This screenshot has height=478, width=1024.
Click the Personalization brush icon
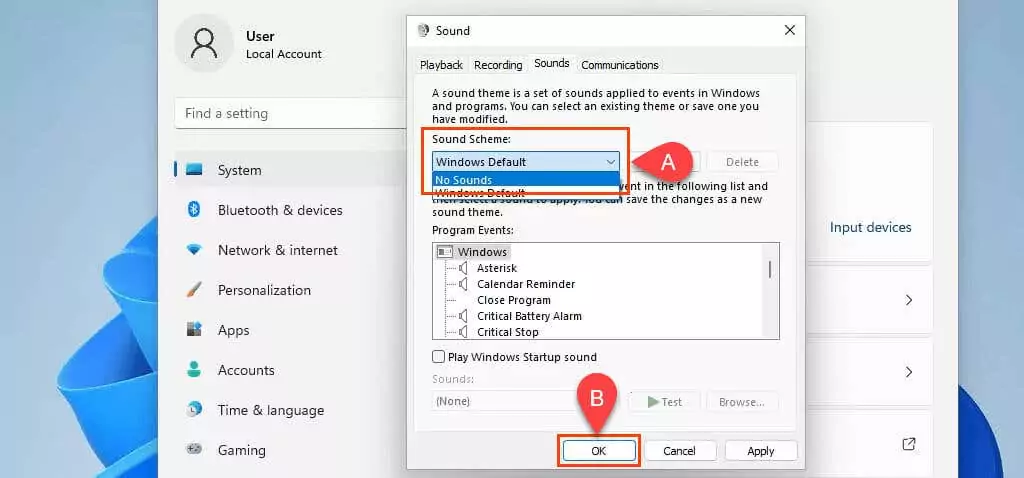click(194, 290)
